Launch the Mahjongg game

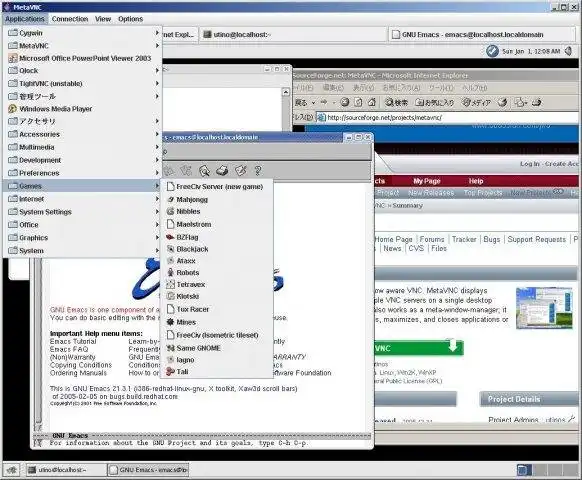pyautogui.click(x=217, y=200)
